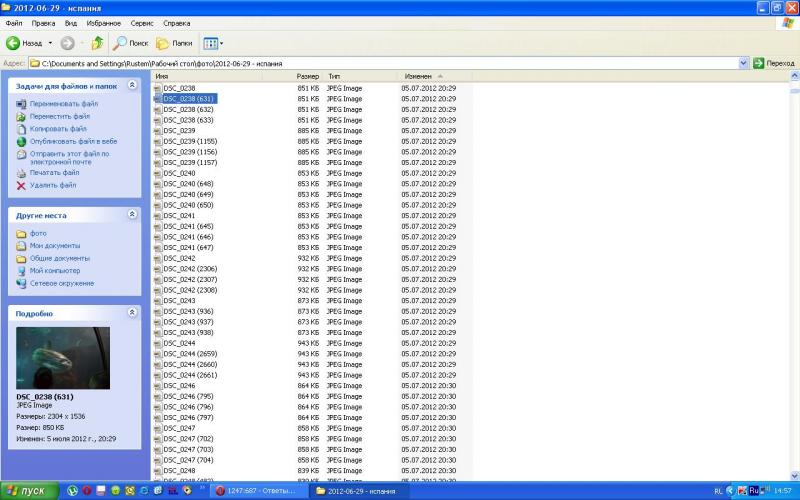Show hidden tray icons arrow
This screenshot has height=500, width=800.
pyautogui.click(x=730, y=491)
